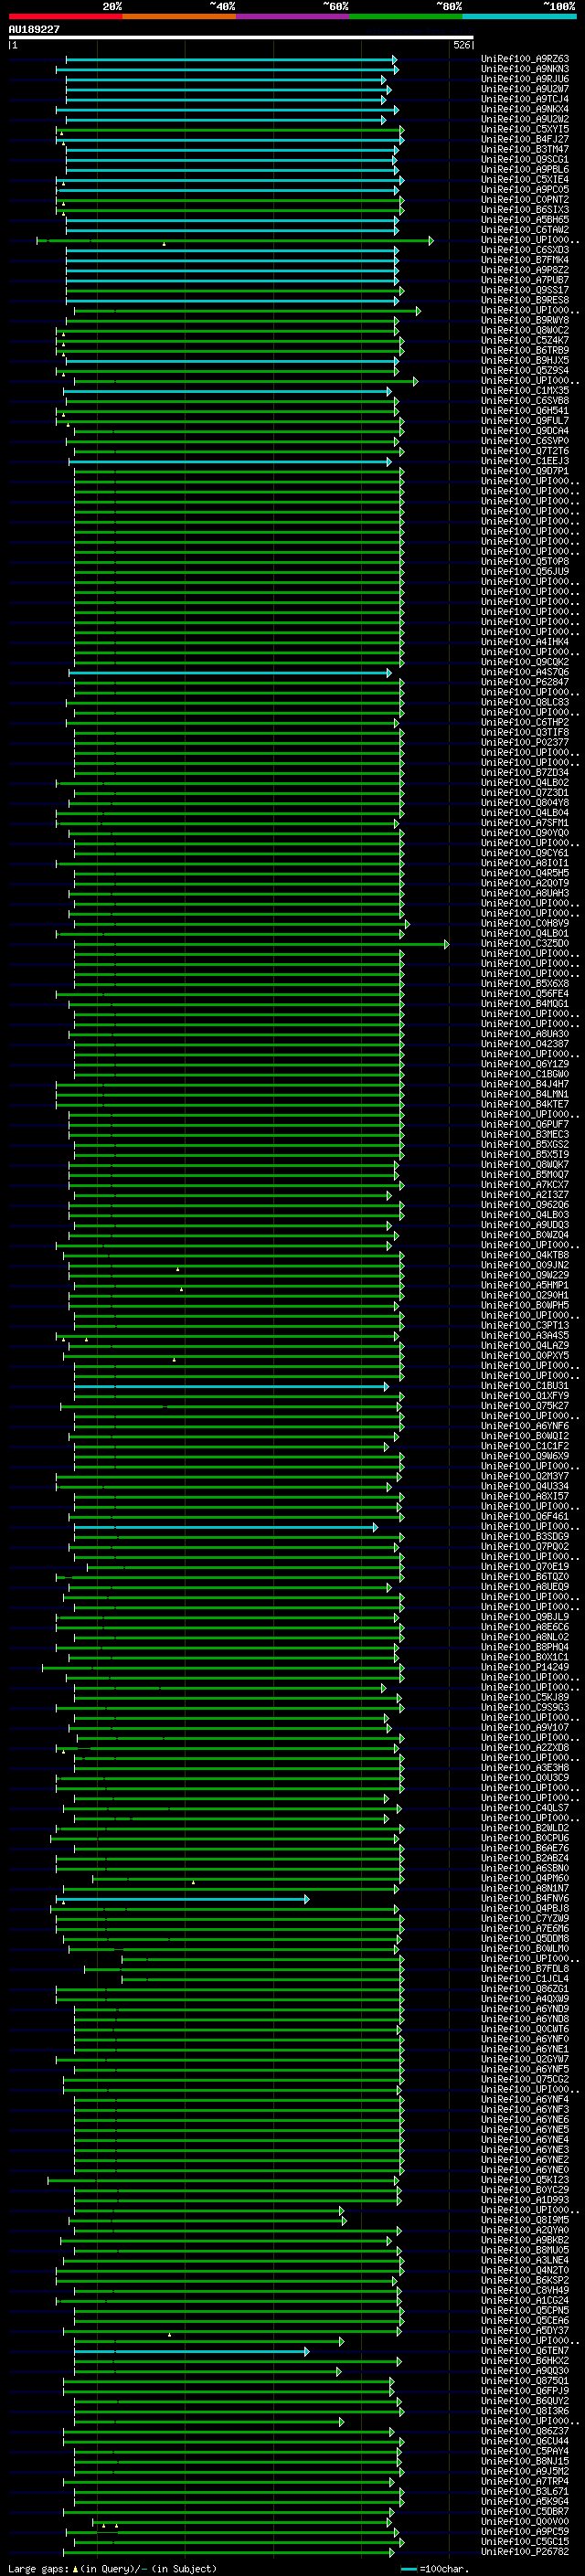Viewport: 585px width, 2576px height.
Task: Open hit UniRef100_C3PT13
Action: click(x=525, y=1326)
